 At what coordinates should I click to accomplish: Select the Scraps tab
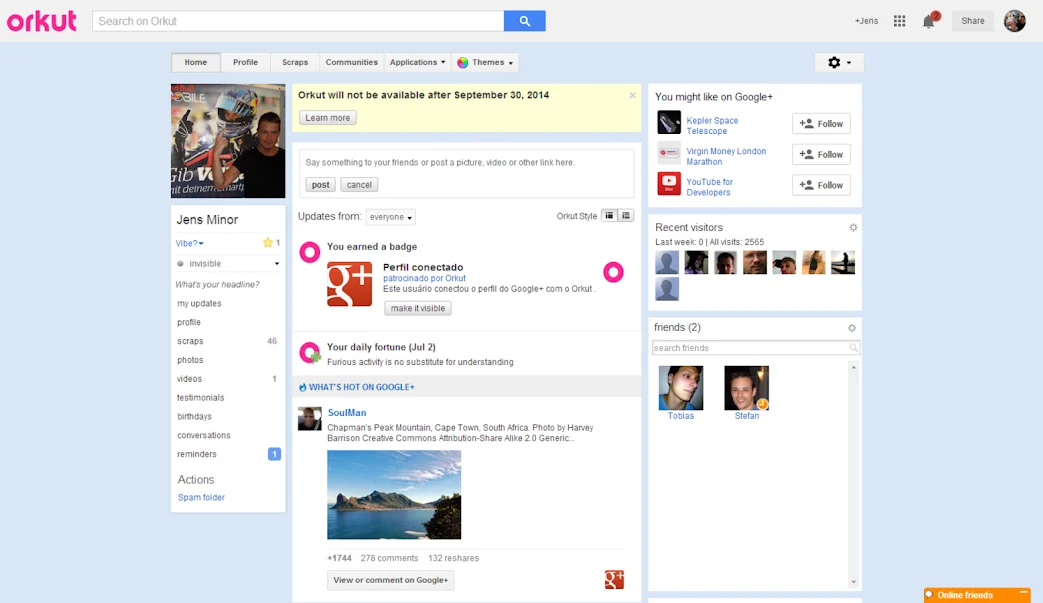[295, 62]
